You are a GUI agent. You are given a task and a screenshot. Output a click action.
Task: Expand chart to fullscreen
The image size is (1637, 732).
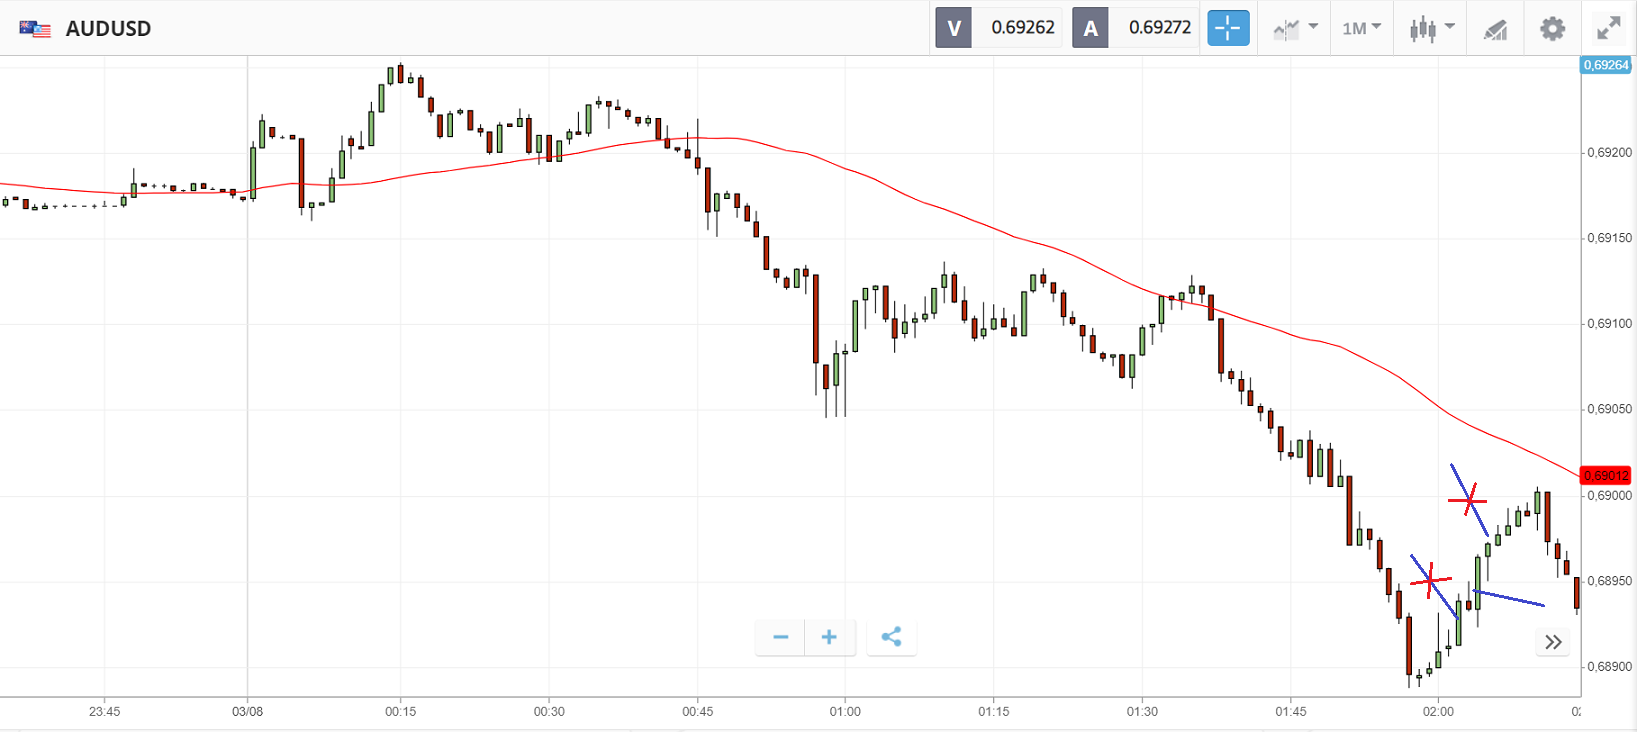point(1608,28)
